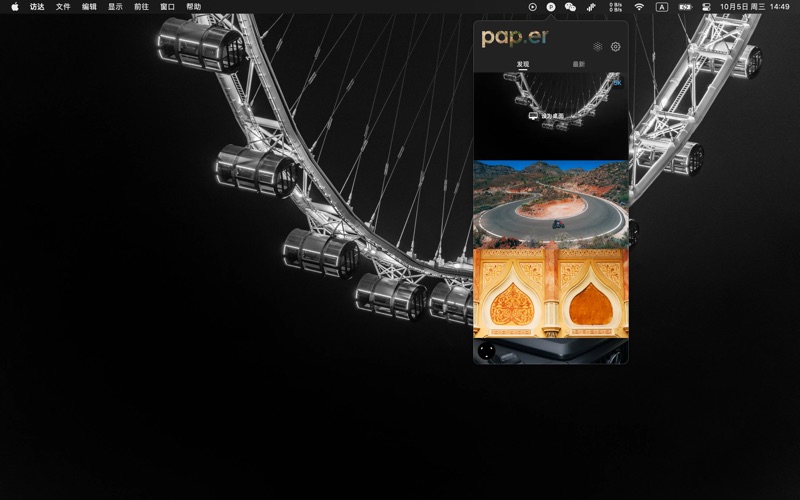Switch to the 最新 tab
This screenshot has height=500, width=800.
click(x=579, y=64)
